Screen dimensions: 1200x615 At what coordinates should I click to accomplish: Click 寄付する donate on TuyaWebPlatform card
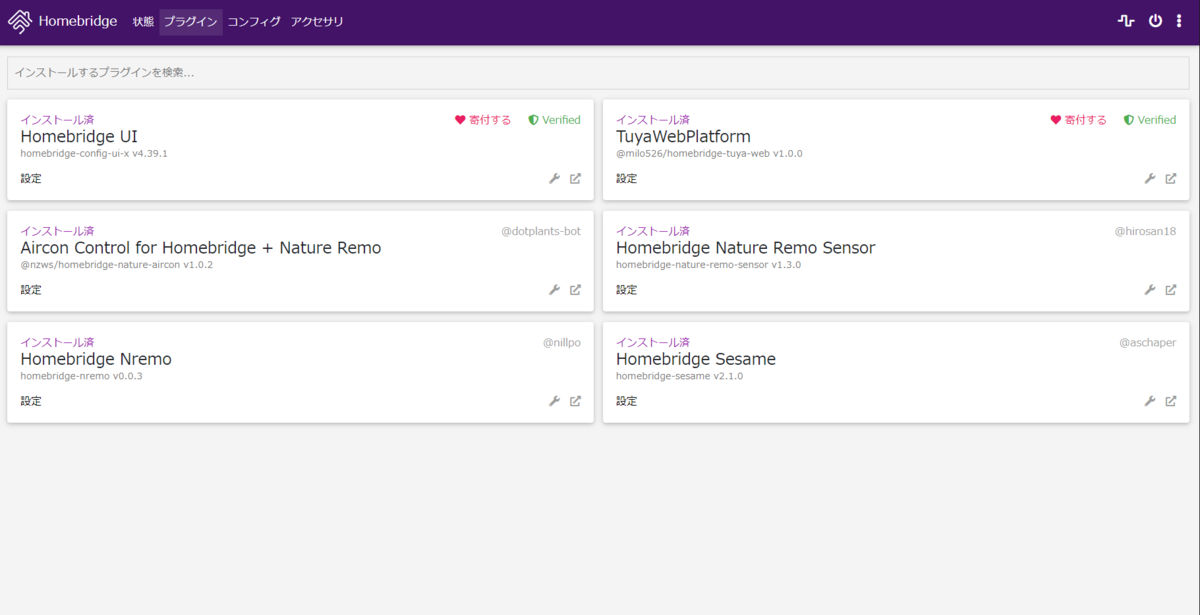1079,120
